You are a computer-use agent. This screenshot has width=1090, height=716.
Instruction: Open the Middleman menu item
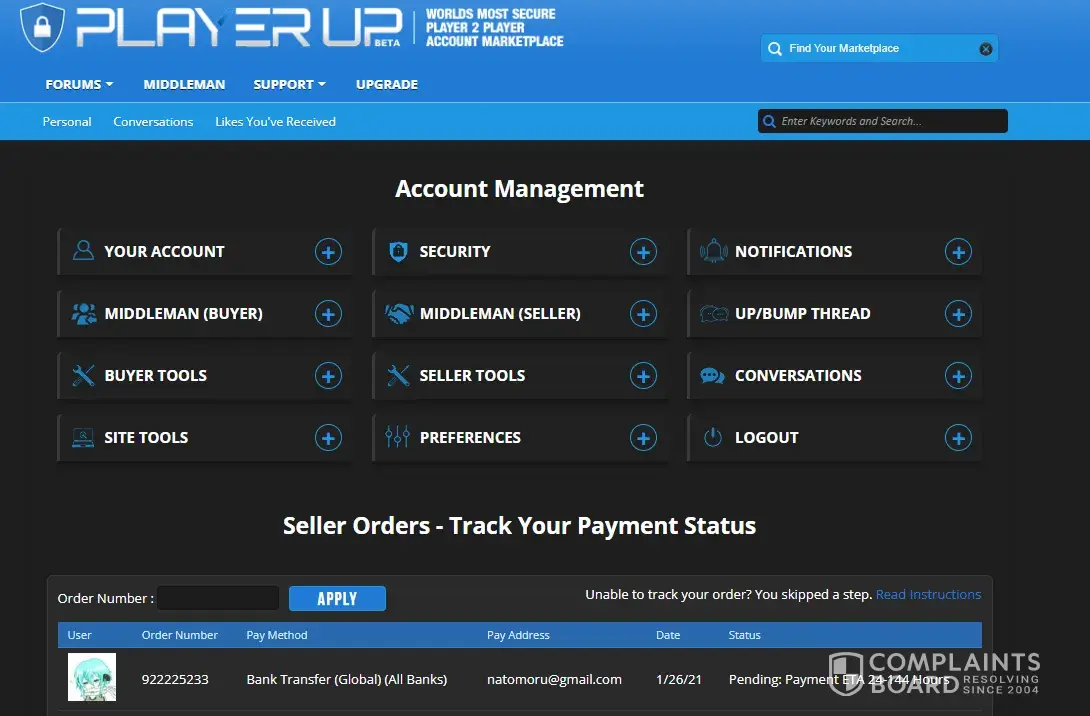[184, 85]
